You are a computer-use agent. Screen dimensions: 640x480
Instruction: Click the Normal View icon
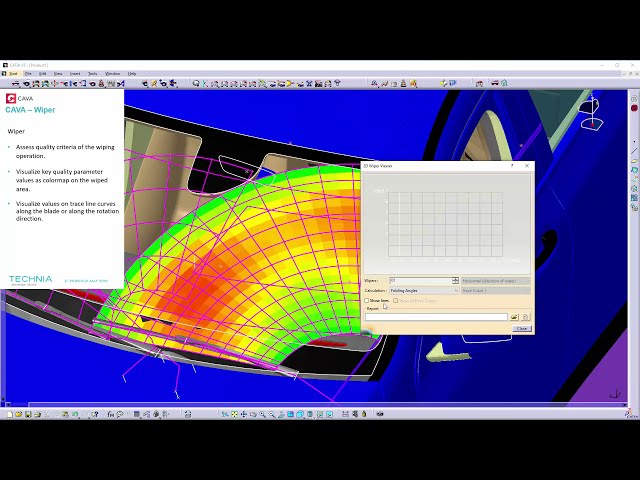tap(281, 414)
